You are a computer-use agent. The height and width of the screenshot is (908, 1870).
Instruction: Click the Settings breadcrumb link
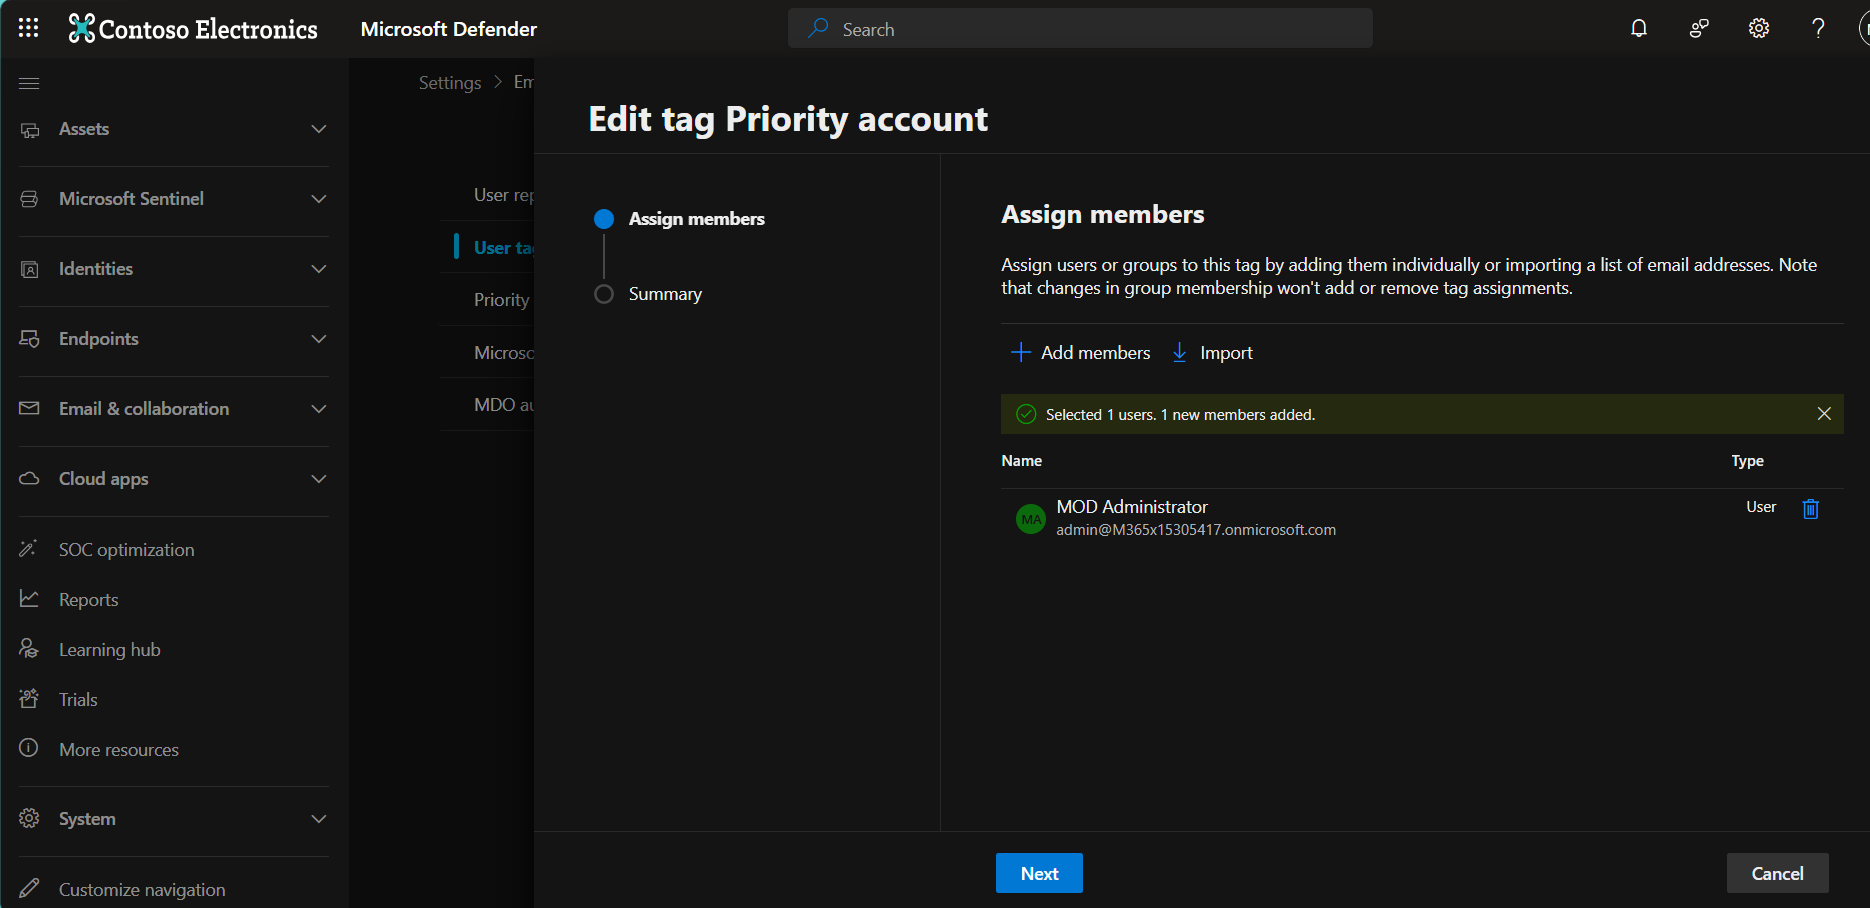(x=450, y=83)
